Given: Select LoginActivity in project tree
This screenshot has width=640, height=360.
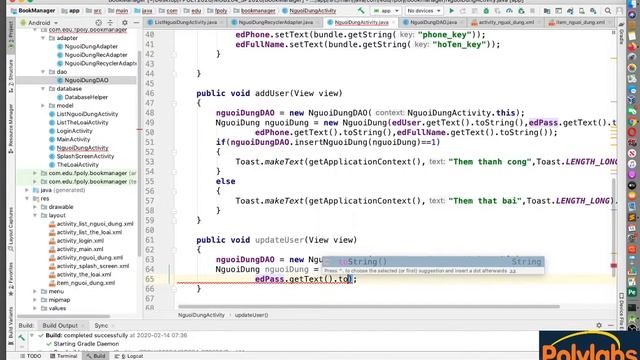Looking at the screenshot, I should [x=74, y=131].
